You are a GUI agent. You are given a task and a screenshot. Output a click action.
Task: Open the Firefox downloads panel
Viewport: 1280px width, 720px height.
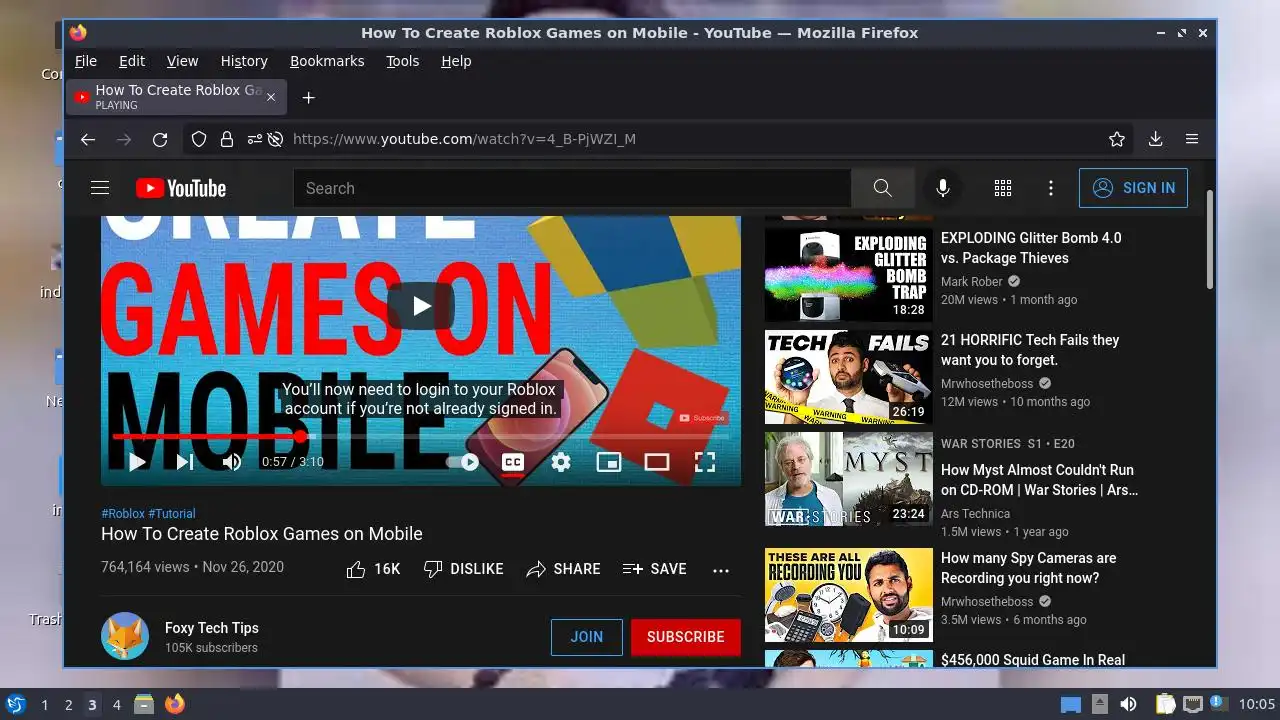[x=1155, y=139]
